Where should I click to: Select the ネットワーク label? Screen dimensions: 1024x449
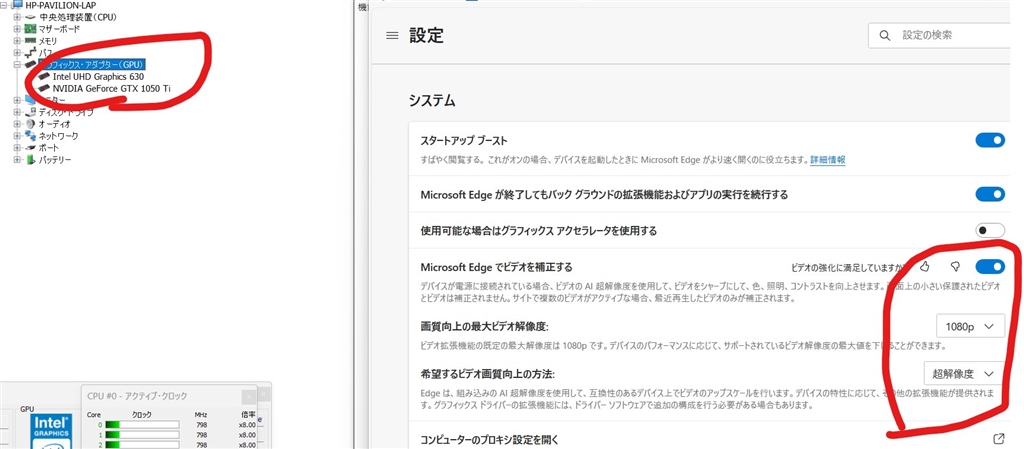[58, 136]
